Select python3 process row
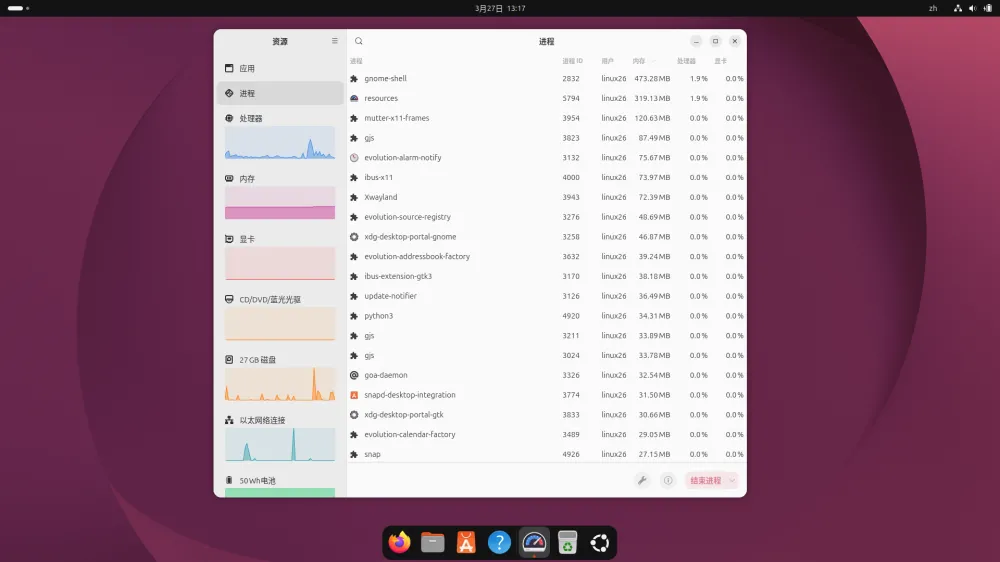This screenshot has width=1000, height=562. 547,316
